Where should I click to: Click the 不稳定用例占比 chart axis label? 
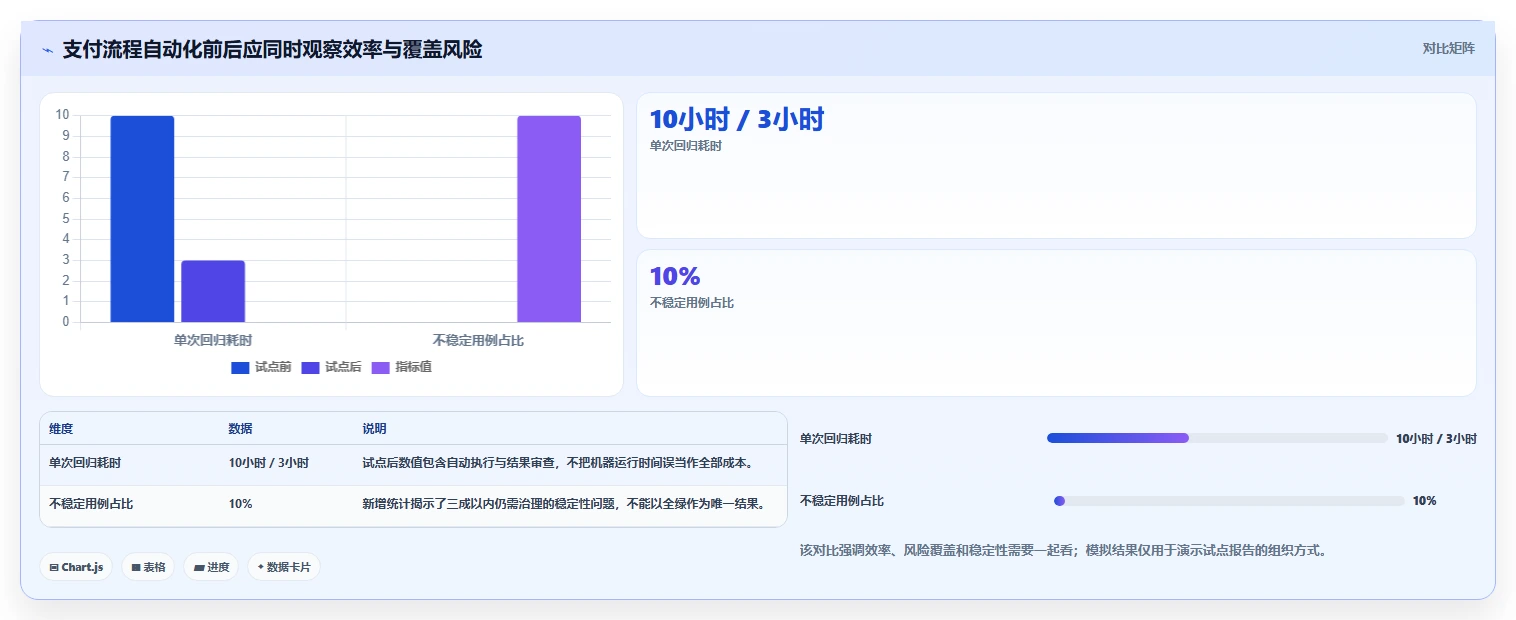[478, 340]
